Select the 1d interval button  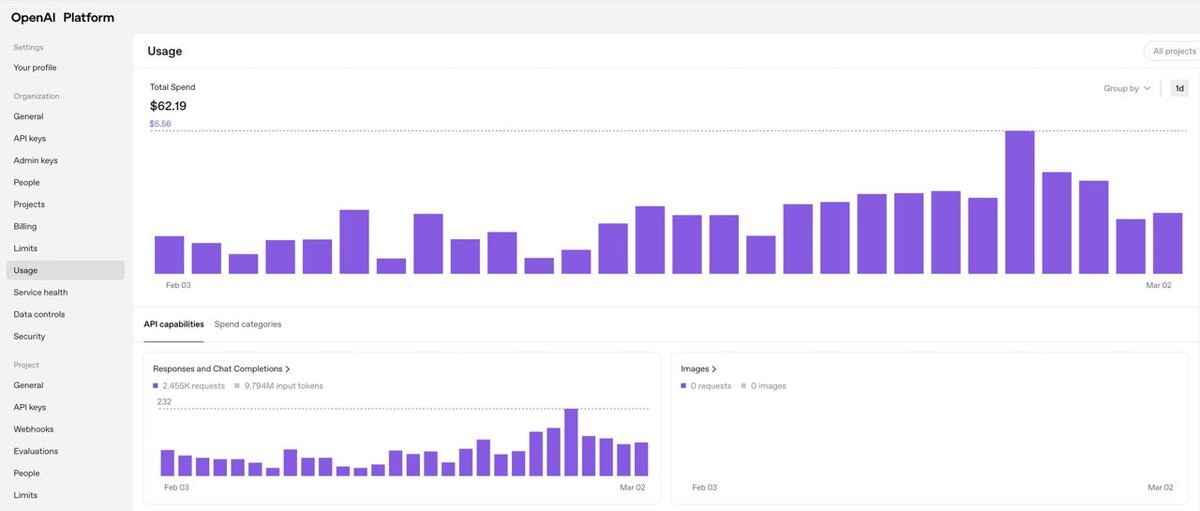click(1179, 88)
